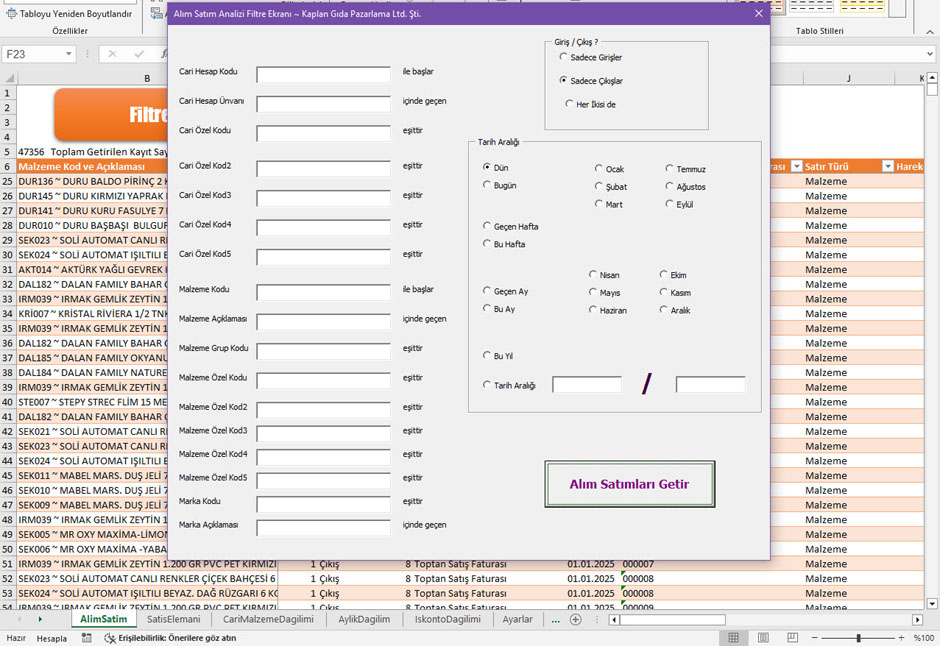Image resolution: width=940 pixels, height=646 pixels.
Task: Select the month Ocak
Action: coord(610,169)
